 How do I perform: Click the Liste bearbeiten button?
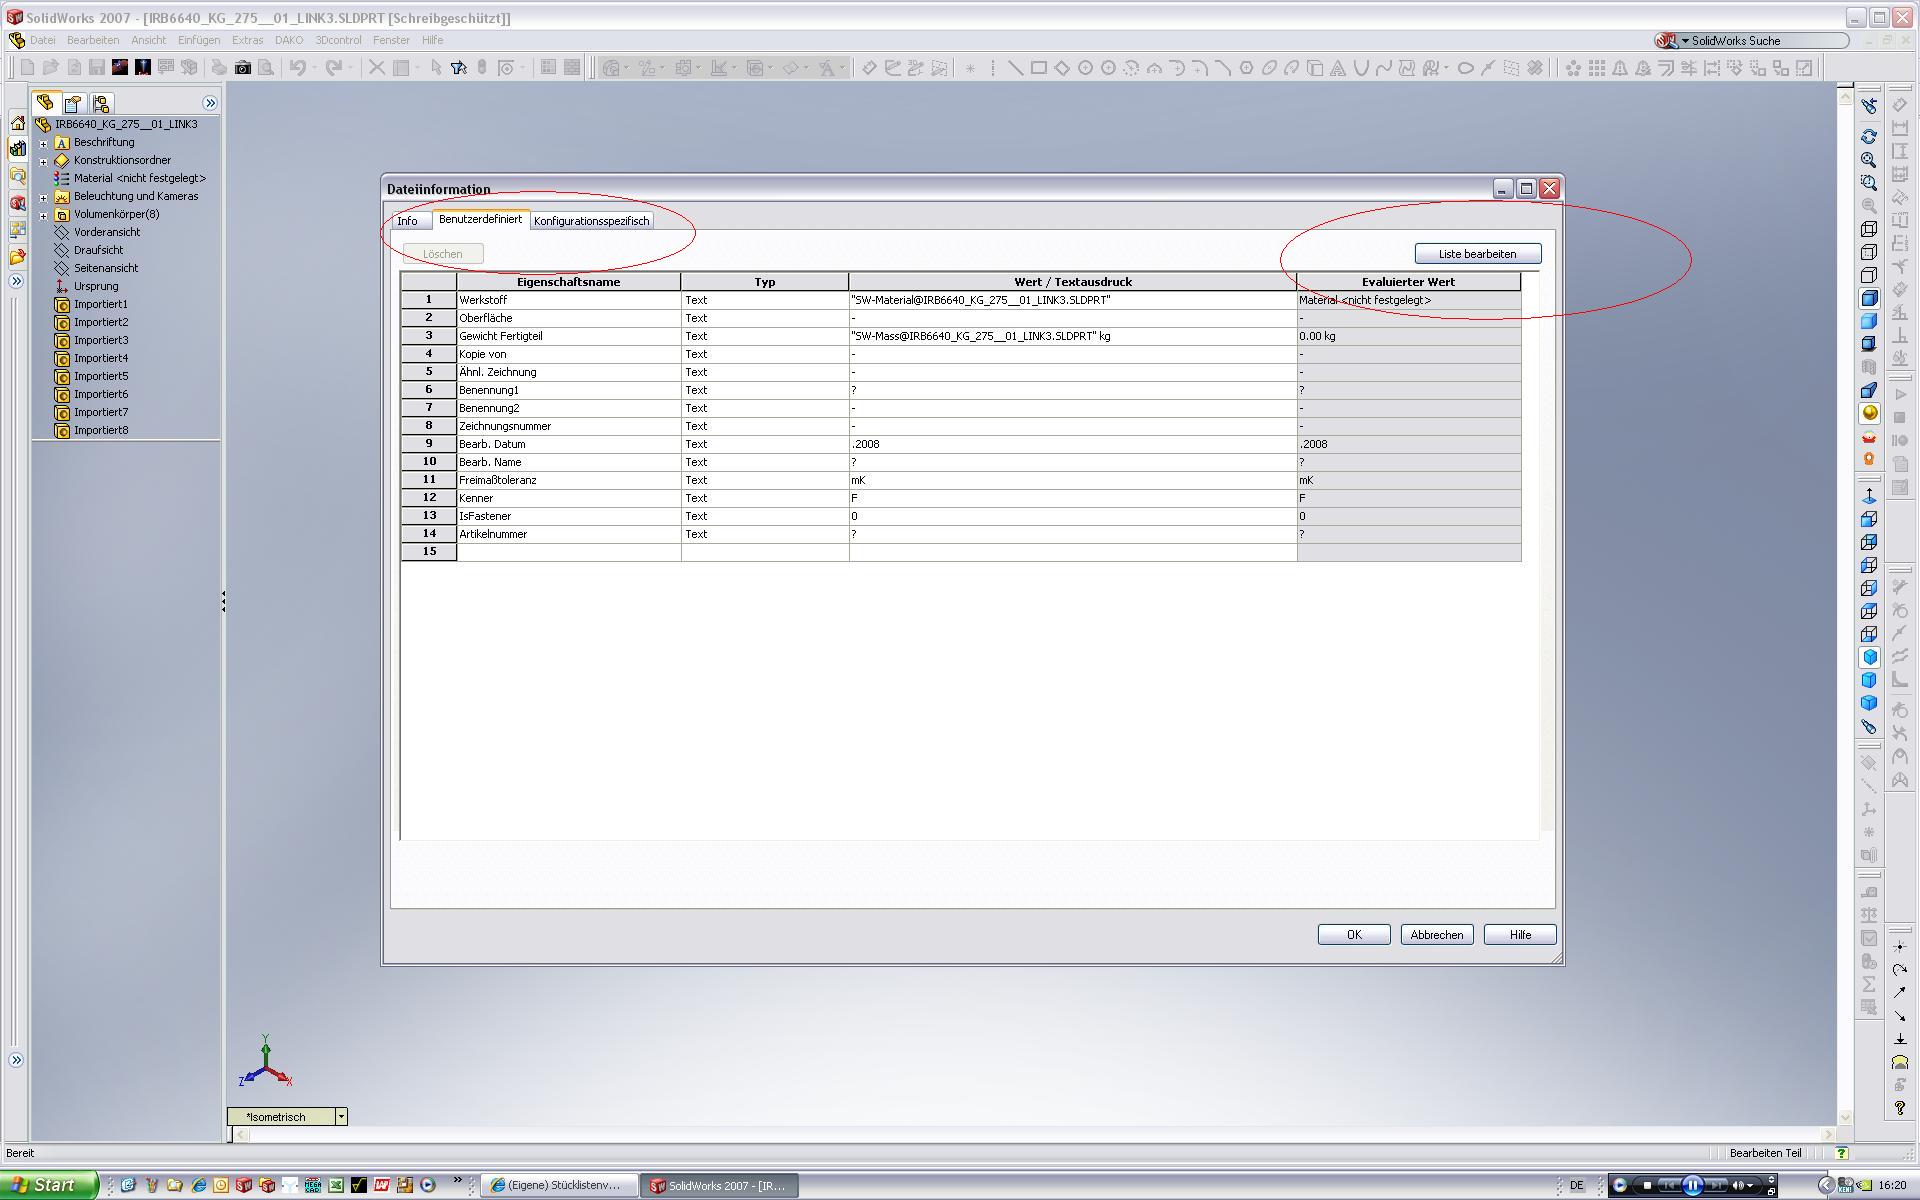[x=1477, y=254]
